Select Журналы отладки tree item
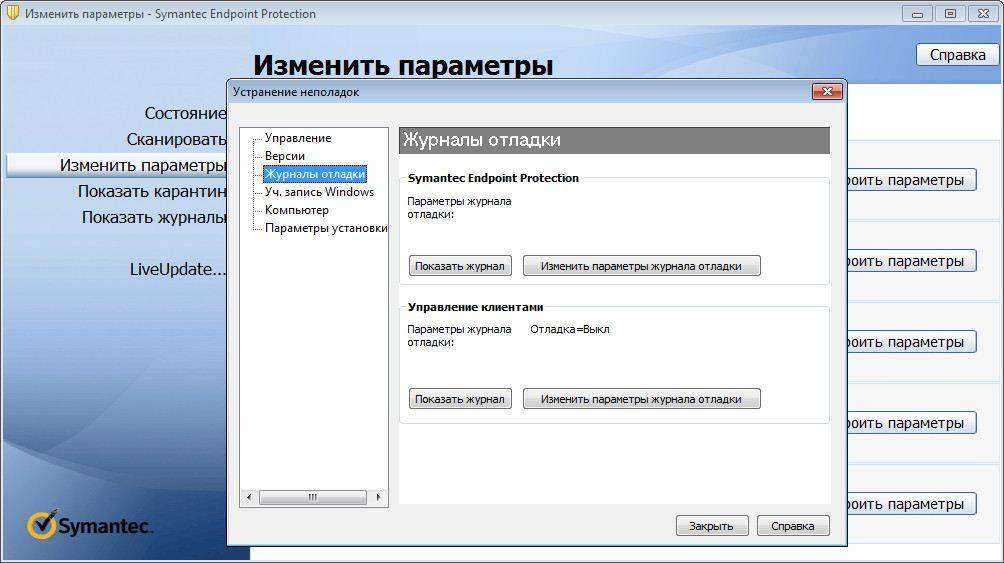The image size is (1004, 563). click(x=314, y=174)
